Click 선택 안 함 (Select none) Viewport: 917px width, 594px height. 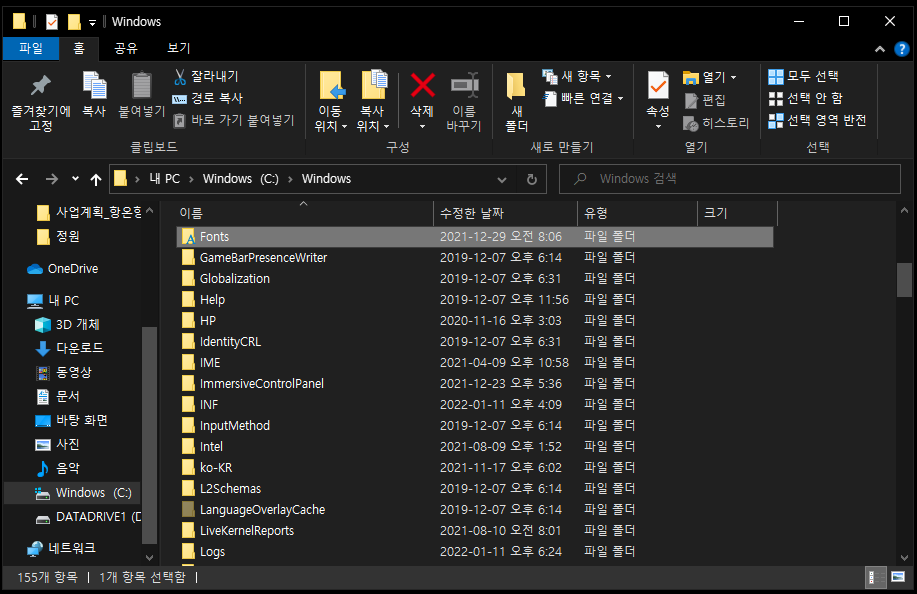(x=805, y=99)
